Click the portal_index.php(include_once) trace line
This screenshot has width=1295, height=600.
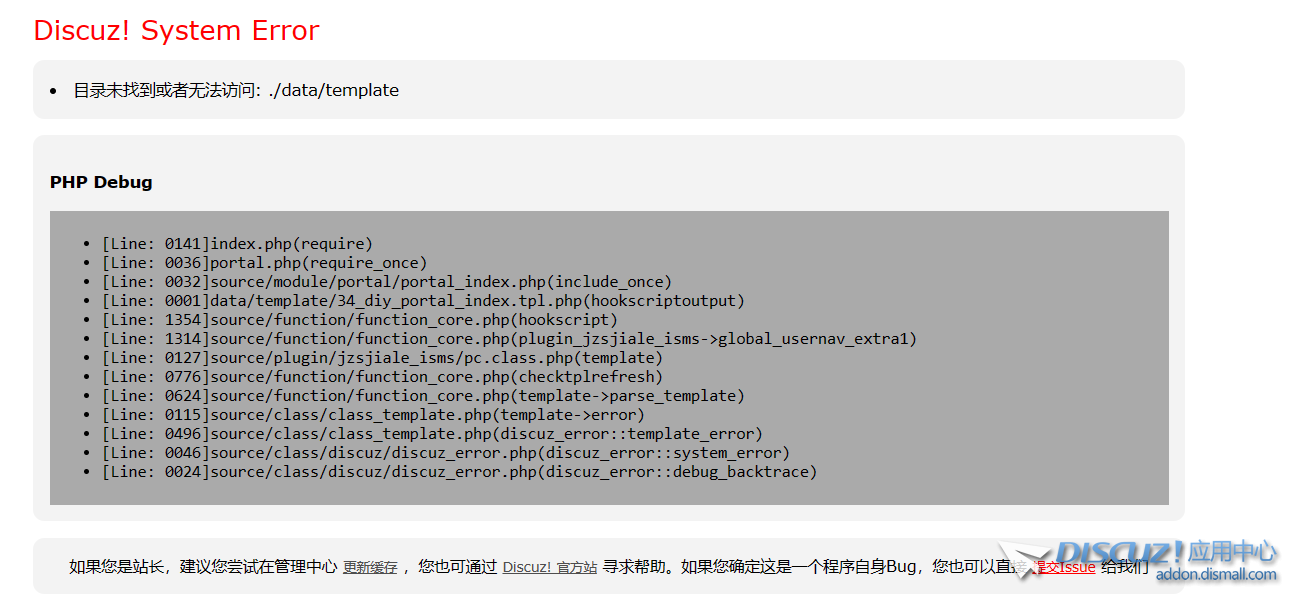click(387, 281)
